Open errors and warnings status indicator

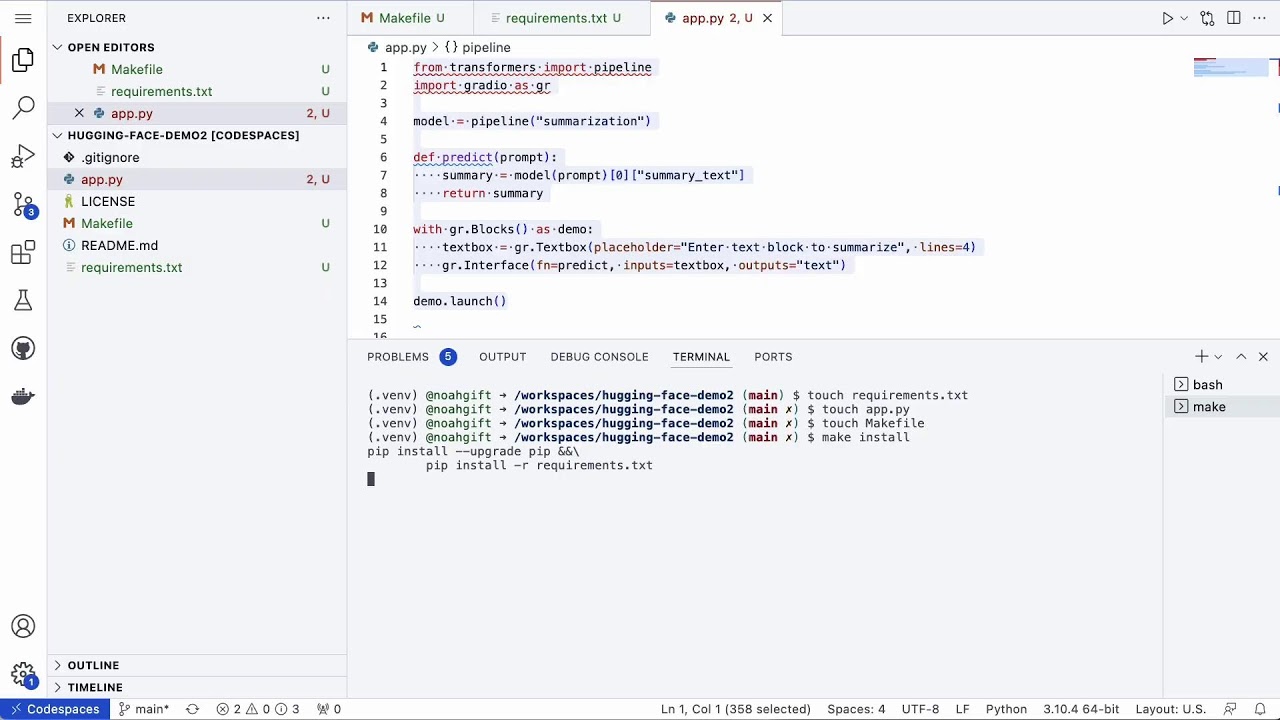[x=258, y=709]
